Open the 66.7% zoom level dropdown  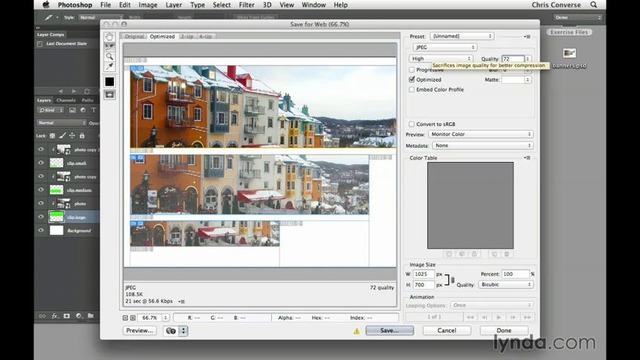pyautogui.click(x=153, y=318)
